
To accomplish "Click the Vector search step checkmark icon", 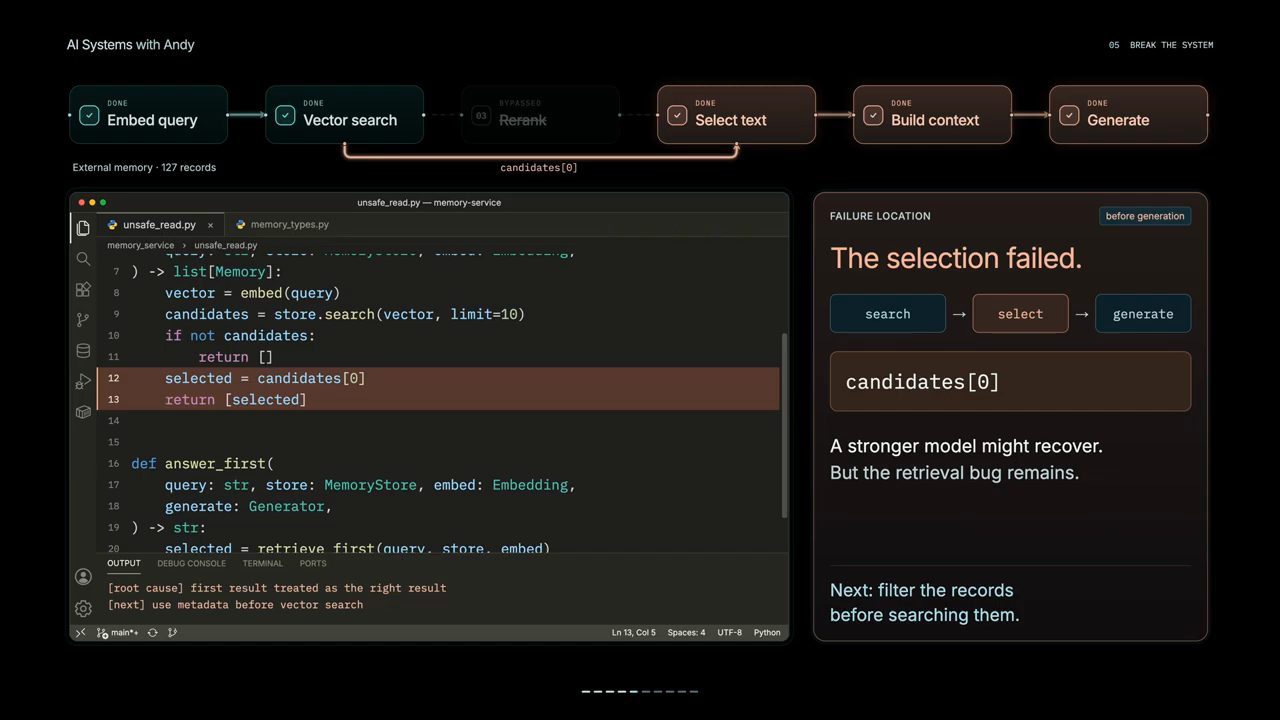I will coord(285,115).
